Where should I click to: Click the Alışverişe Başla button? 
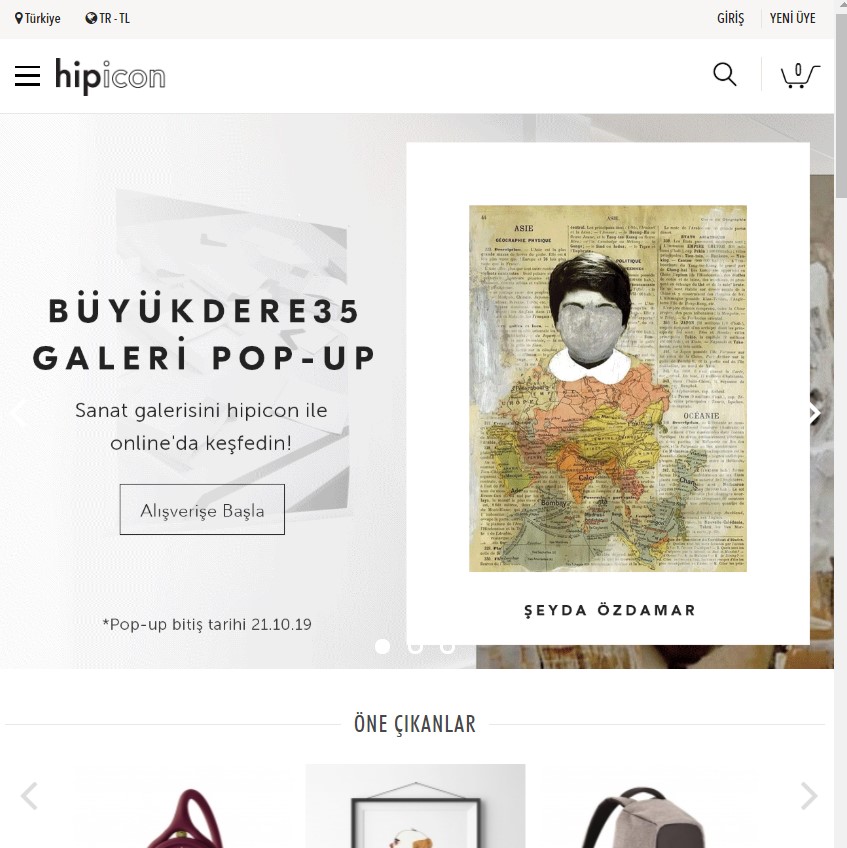click(202, 509)
